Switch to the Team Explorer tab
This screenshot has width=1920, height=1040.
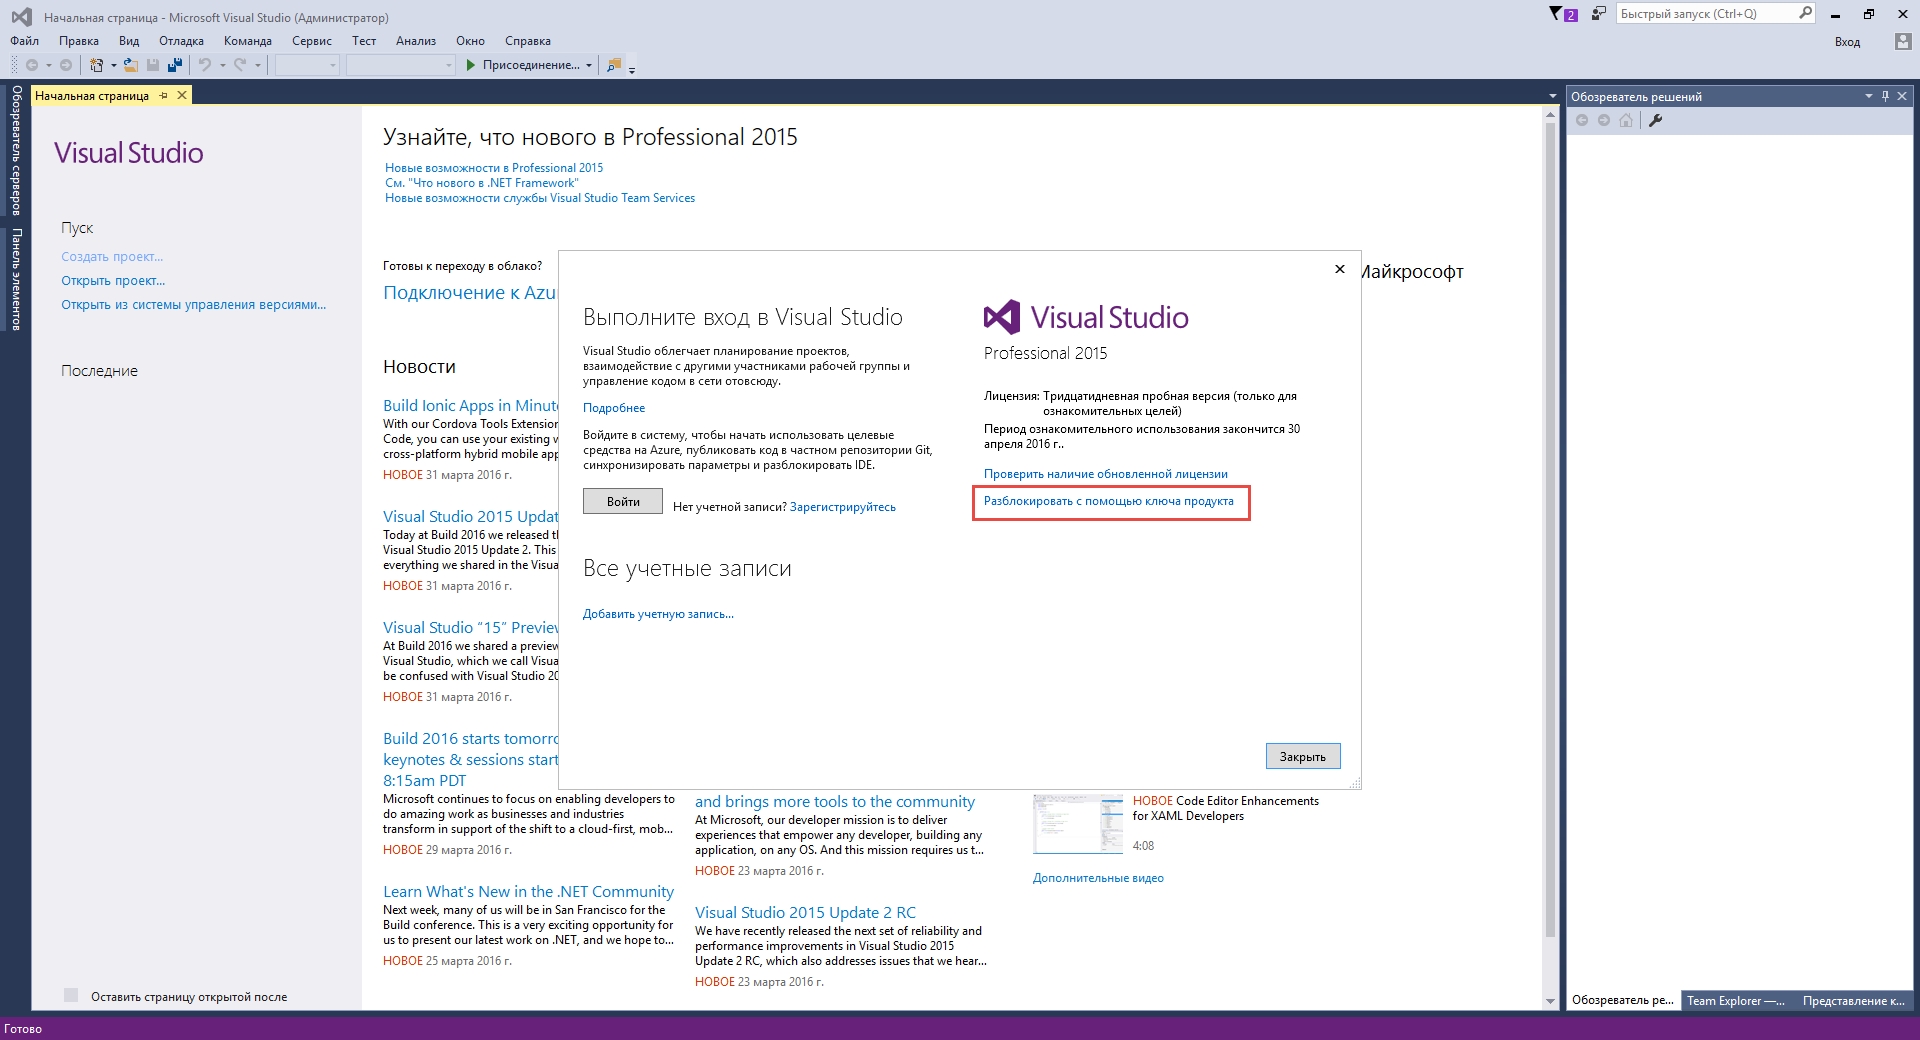point(1736,1000)
